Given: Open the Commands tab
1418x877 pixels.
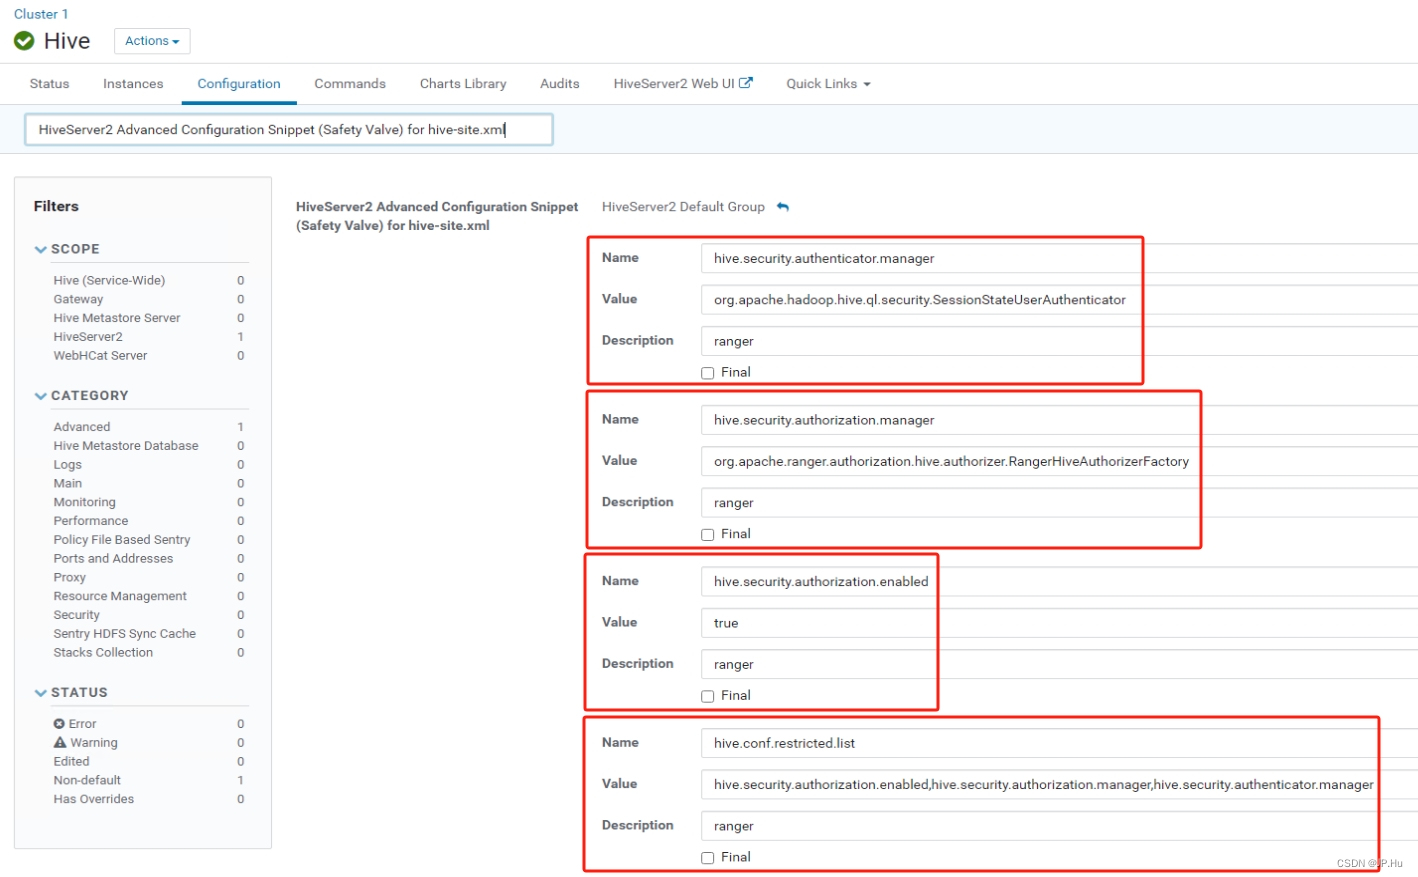Looking at the screenshot, I should 350,84.
